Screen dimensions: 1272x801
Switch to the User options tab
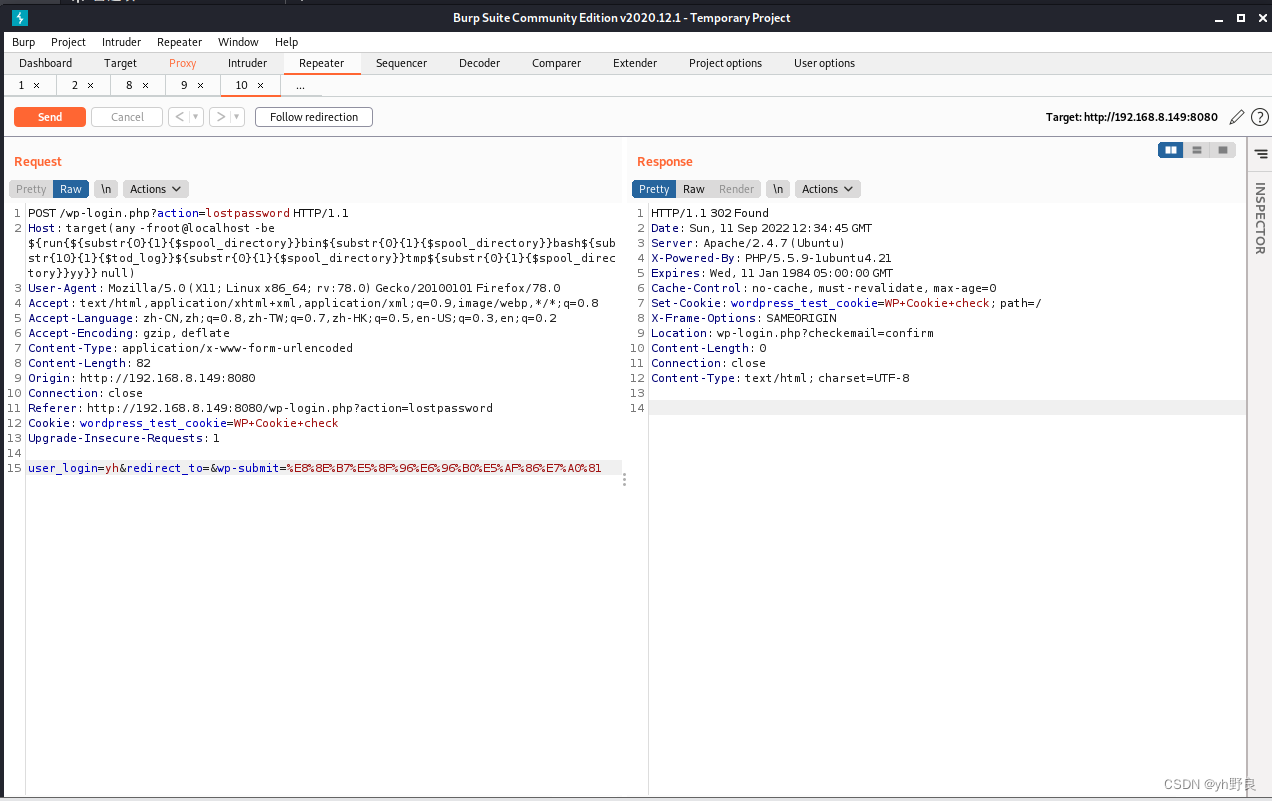[x=825, y=63]
